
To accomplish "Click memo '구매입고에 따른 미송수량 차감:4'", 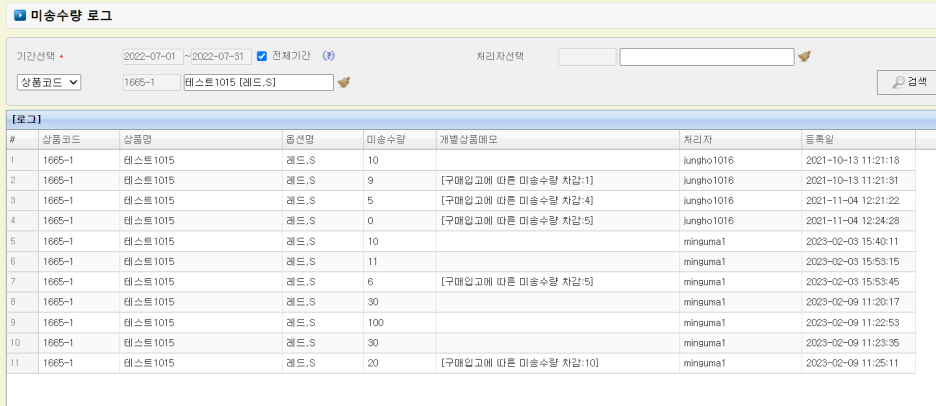I will pyautogui.click(x=517, y=201).
